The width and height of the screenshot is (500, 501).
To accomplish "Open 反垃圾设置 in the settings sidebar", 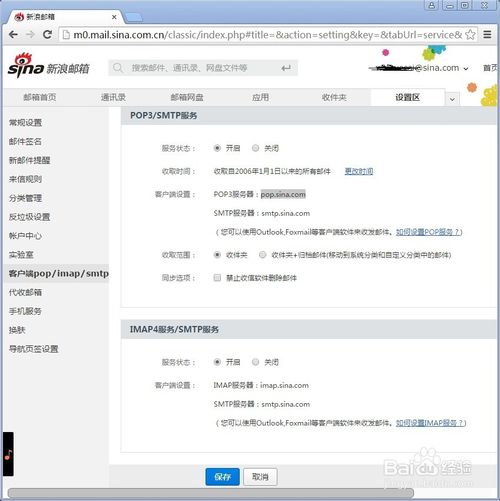I will [x=29, y=217].
